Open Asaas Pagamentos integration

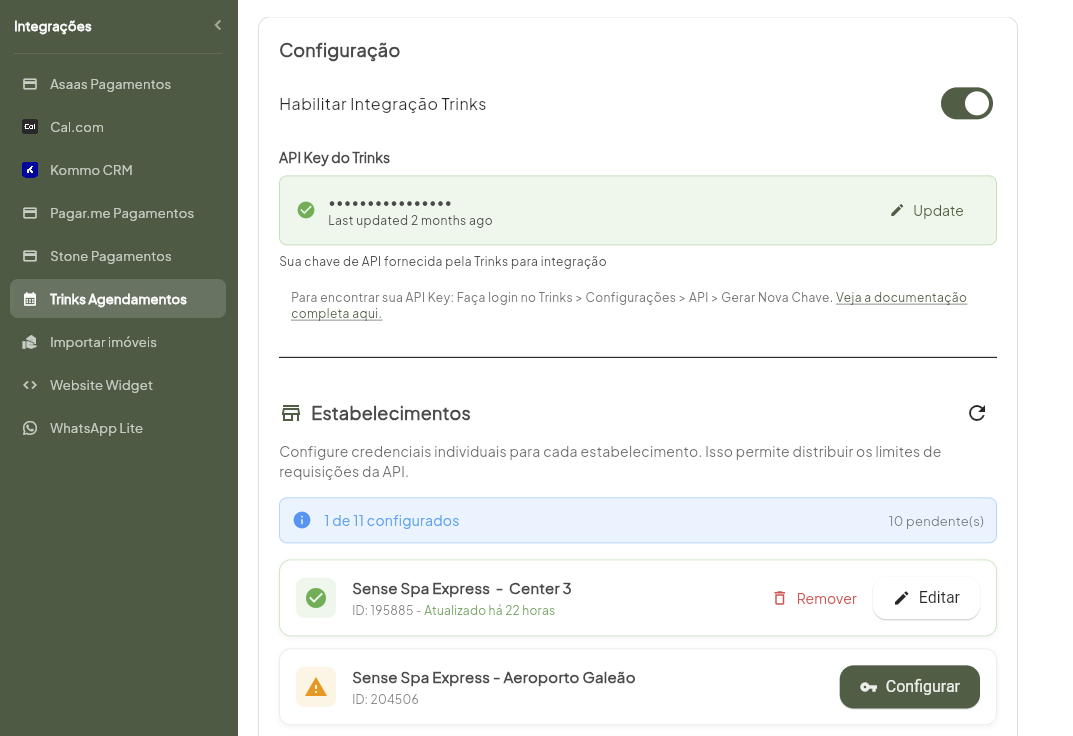click(110, 84)
